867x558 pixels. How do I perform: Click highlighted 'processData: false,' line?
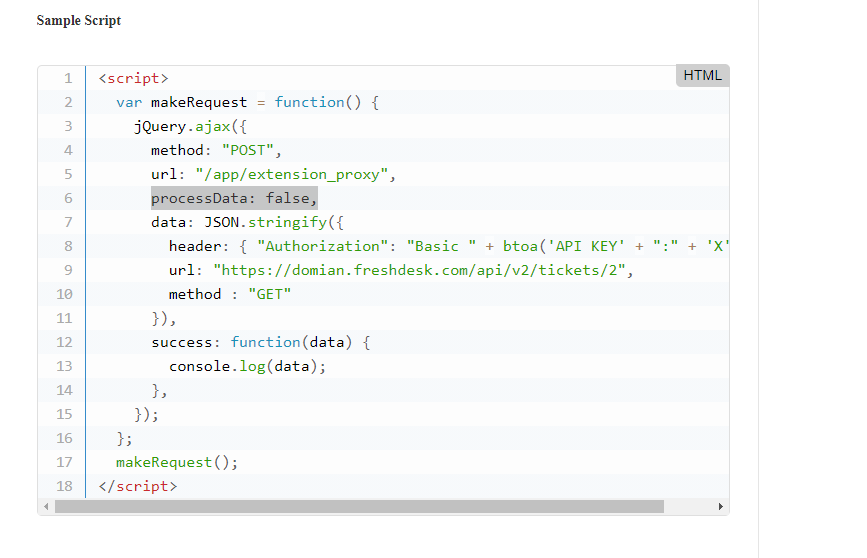[234, 198]
